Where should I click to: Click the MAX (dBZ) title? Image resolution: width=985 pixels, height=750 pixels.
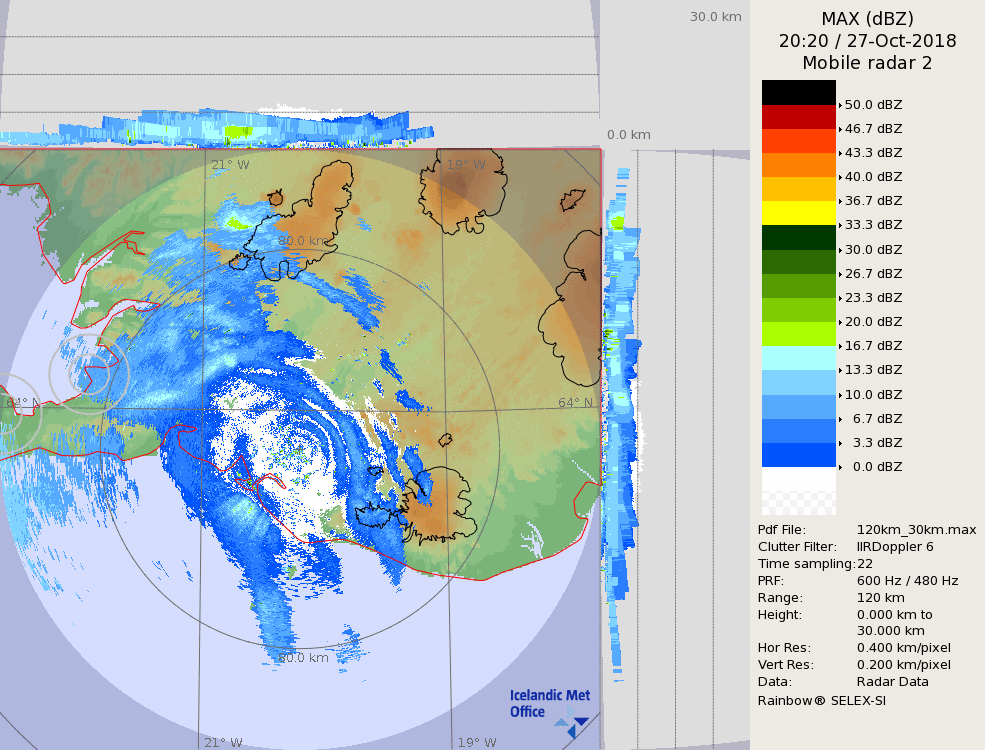[x=867, y=18]
